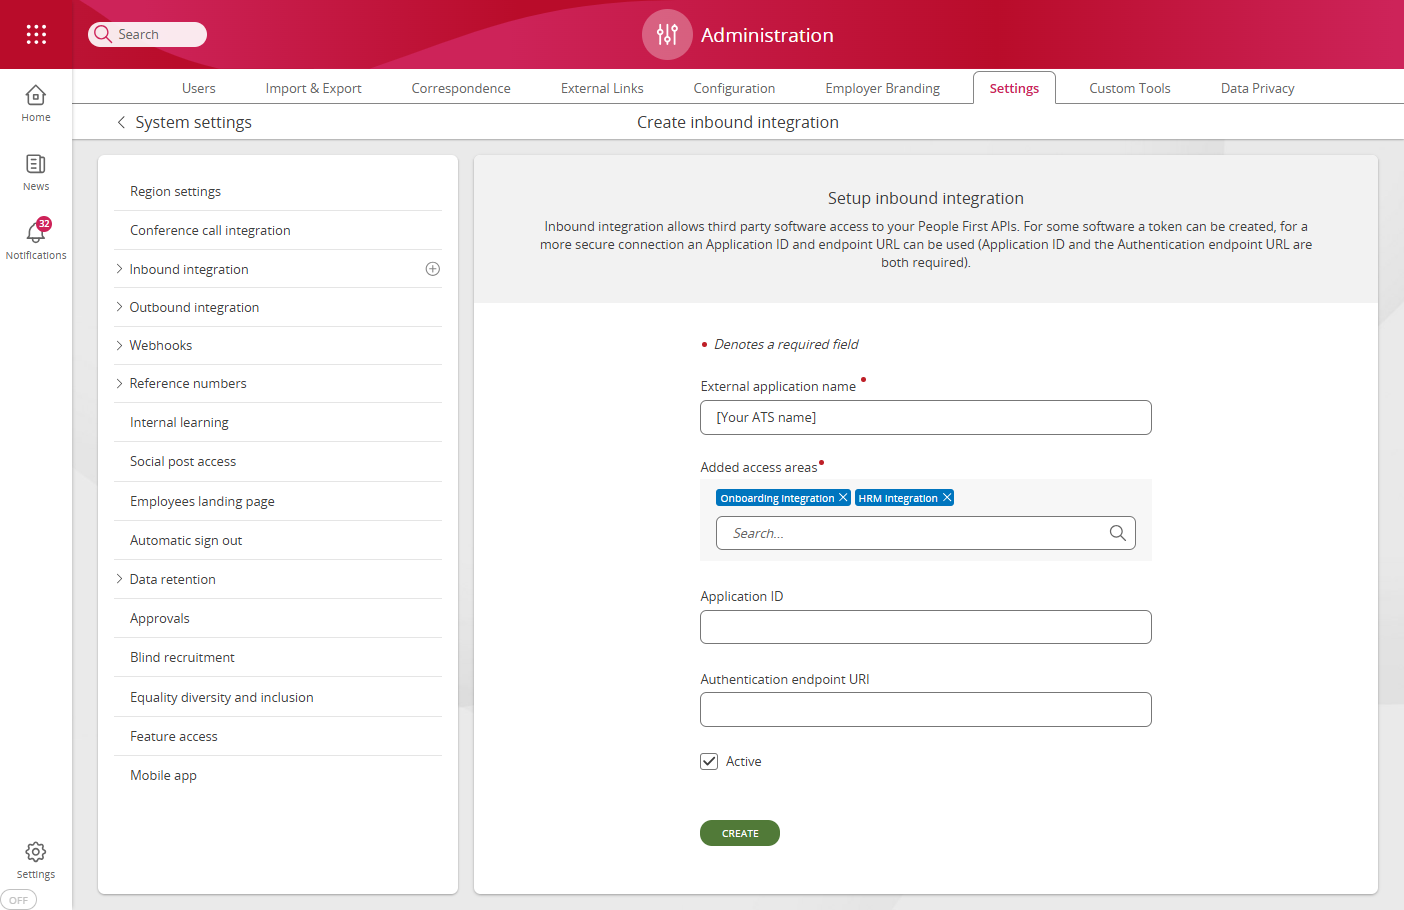Image resolution: width=1404 pixels, height=910 pixels.
Task: Open the Employer Branding tab
Action: coord(882,88)
